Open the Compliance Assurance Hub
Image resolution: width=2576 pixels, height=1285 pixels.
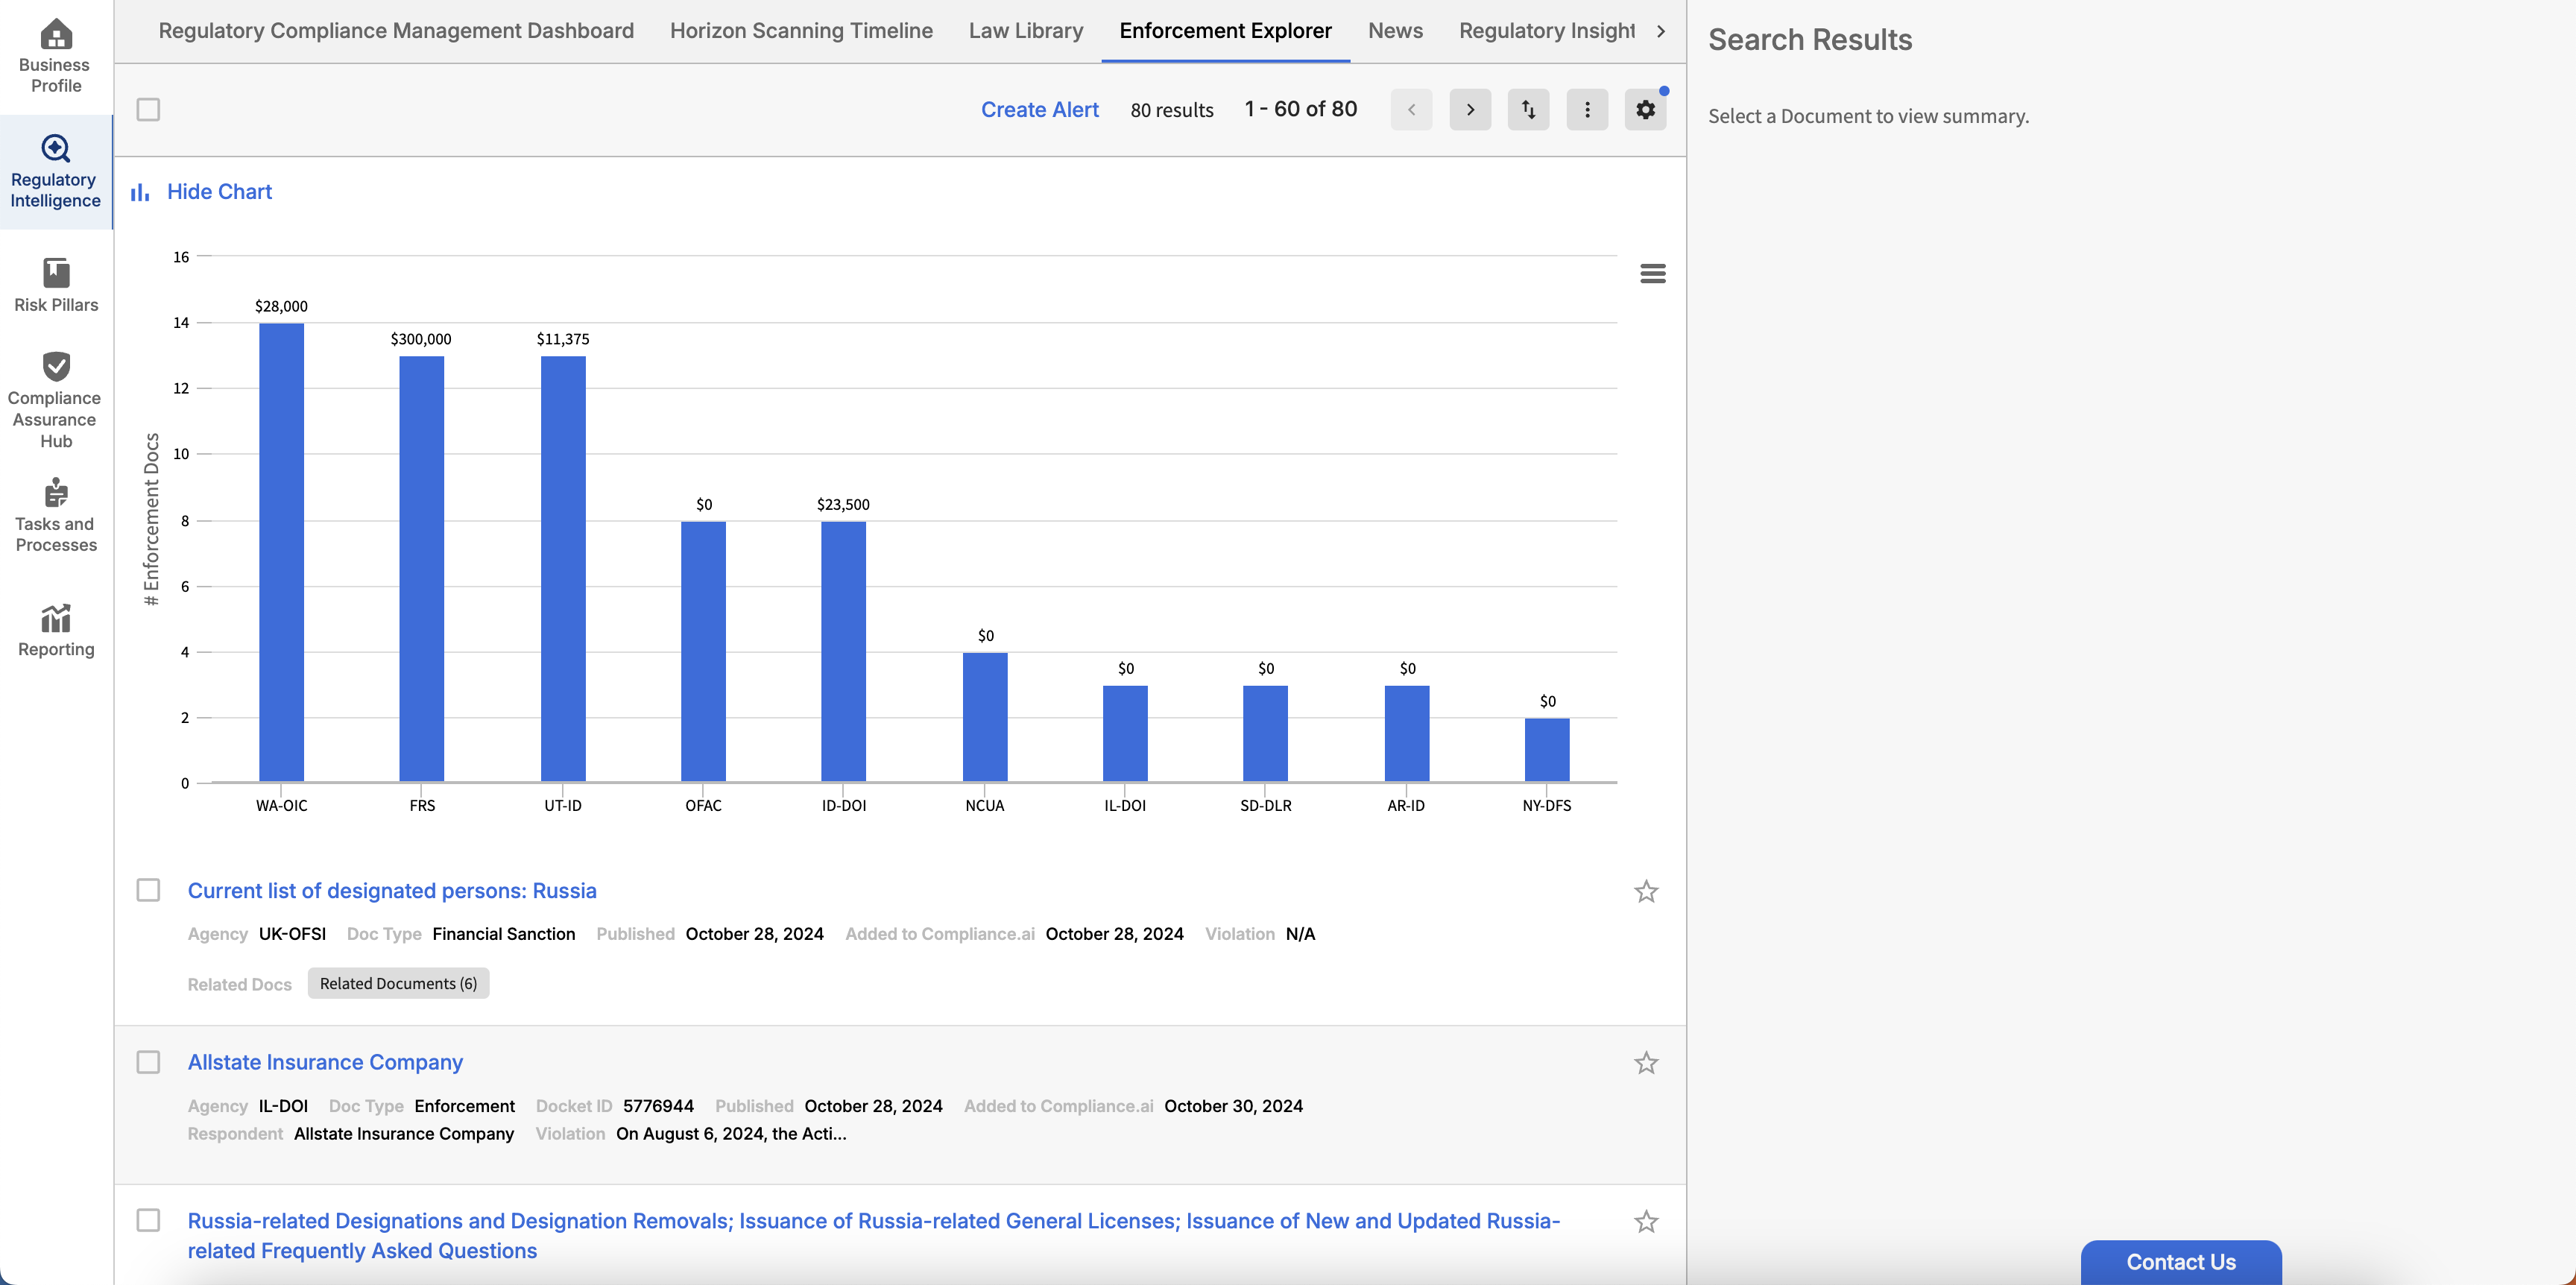[56, 399]
